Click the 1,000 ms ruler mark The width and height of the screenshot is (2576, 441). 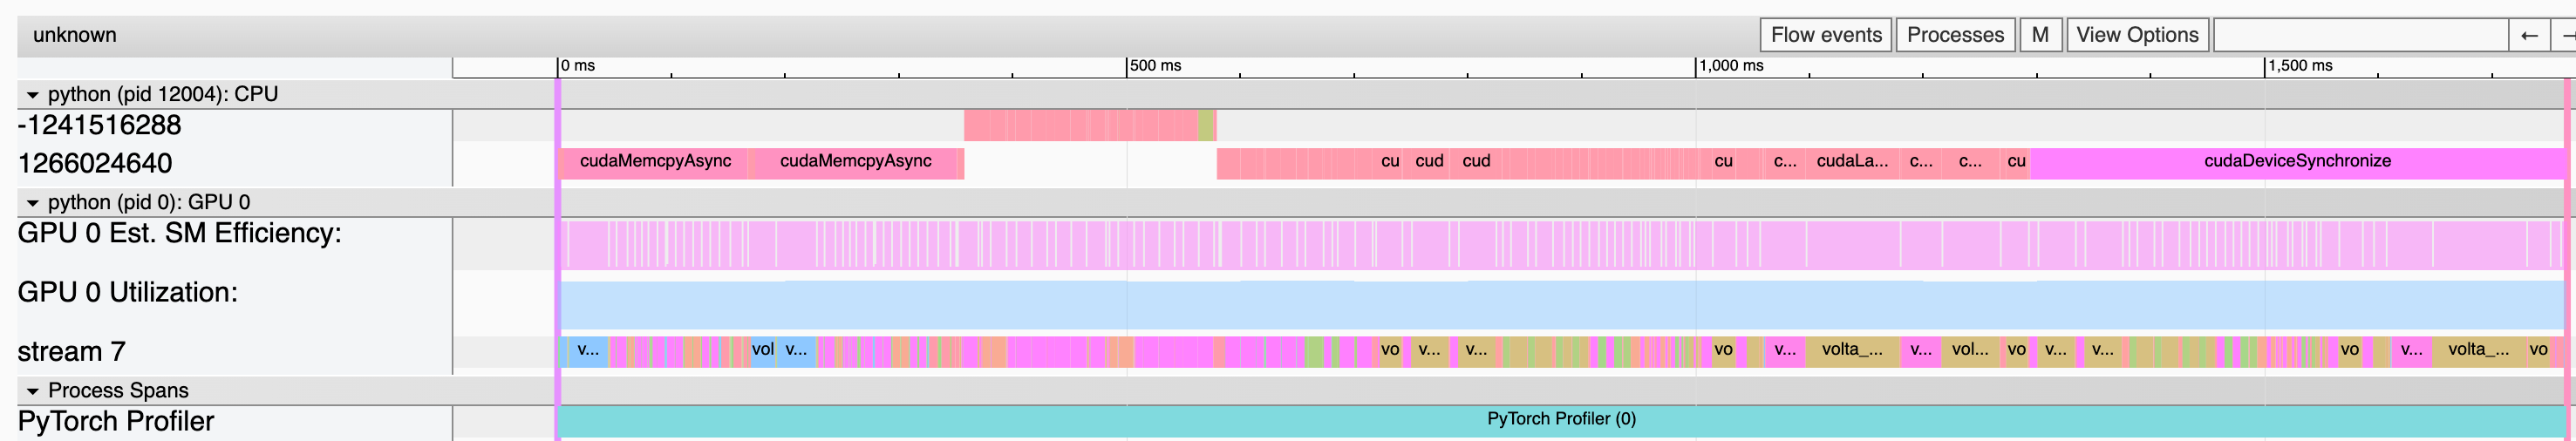pos(1732,66)
